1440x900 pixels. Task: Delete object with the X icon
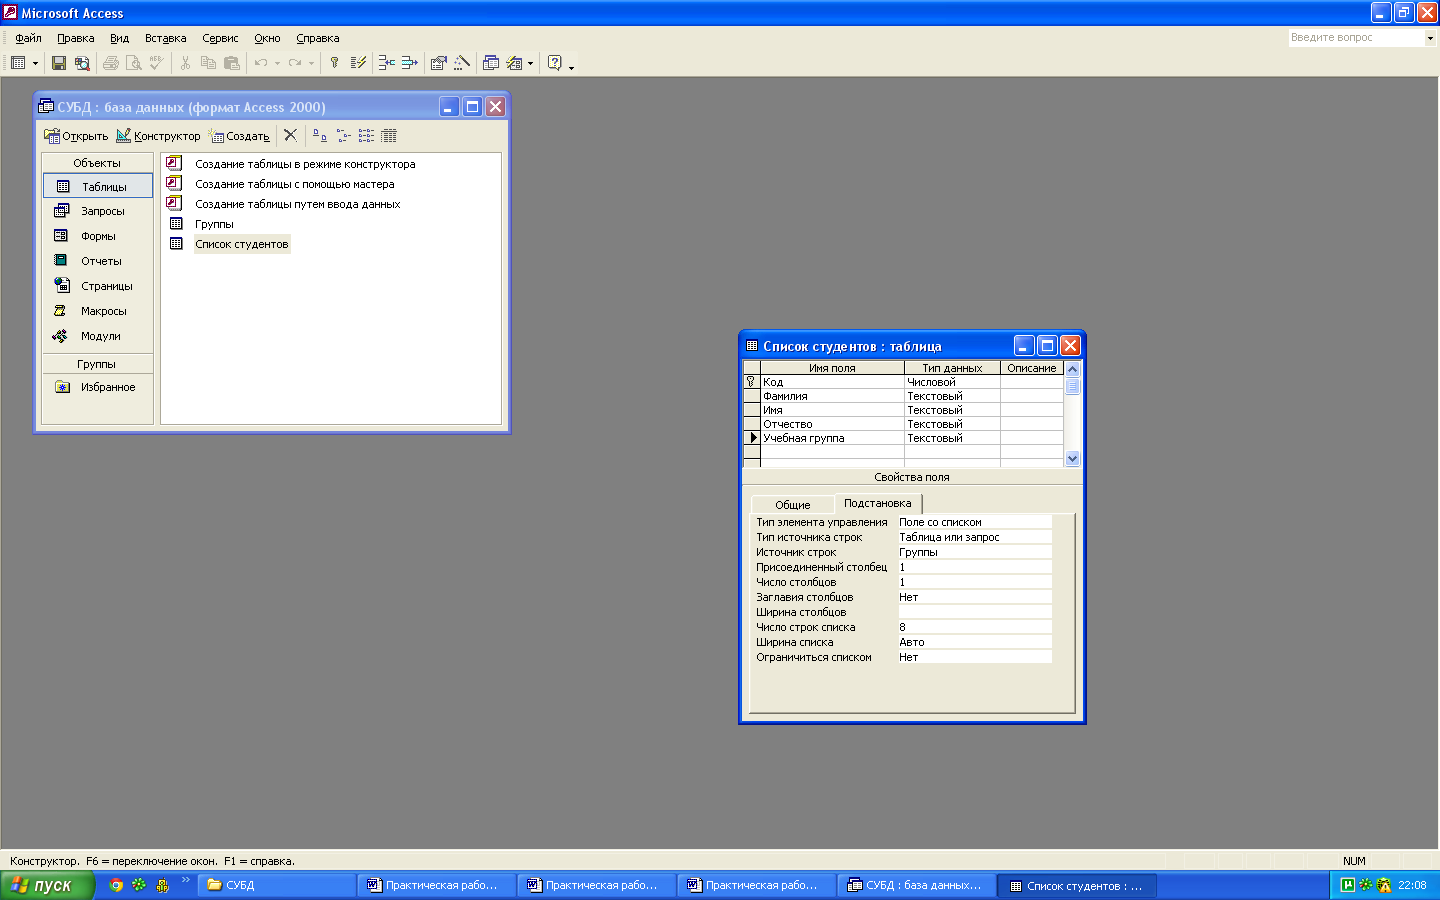(x=290, y=135)
